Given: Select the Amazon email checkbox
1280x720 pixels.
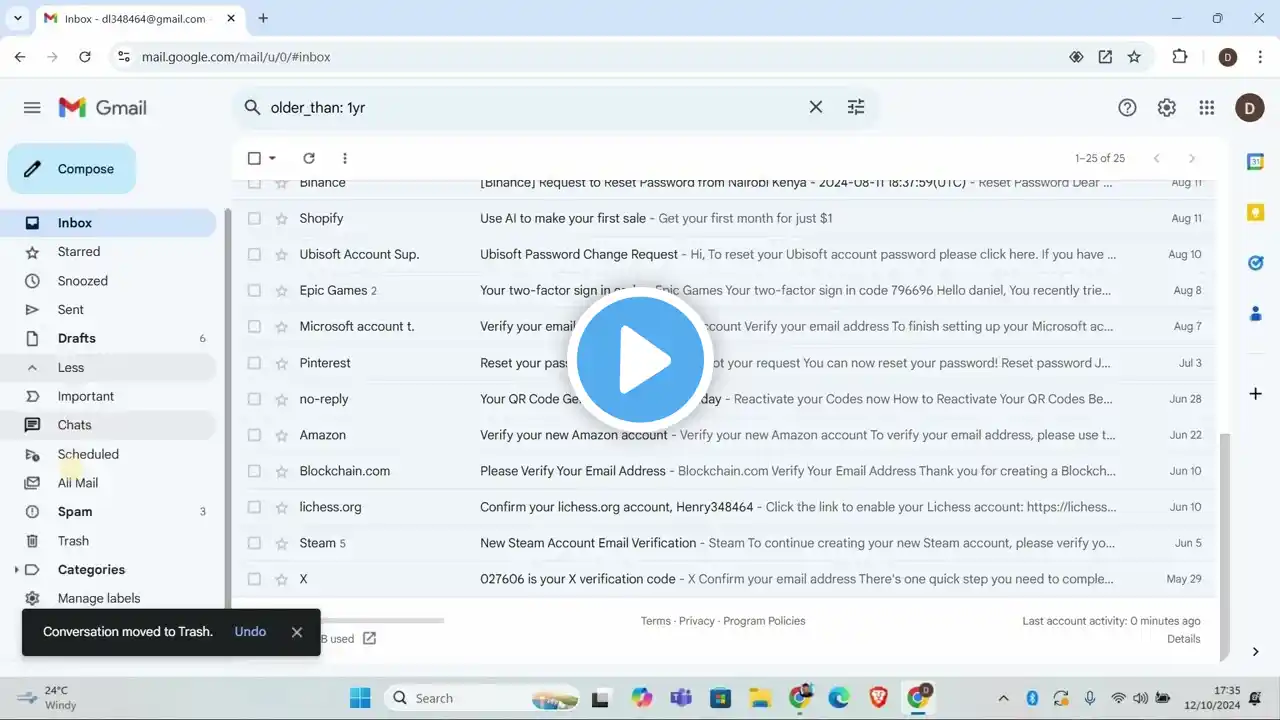Looking at the screenshot, I should 254,435.
